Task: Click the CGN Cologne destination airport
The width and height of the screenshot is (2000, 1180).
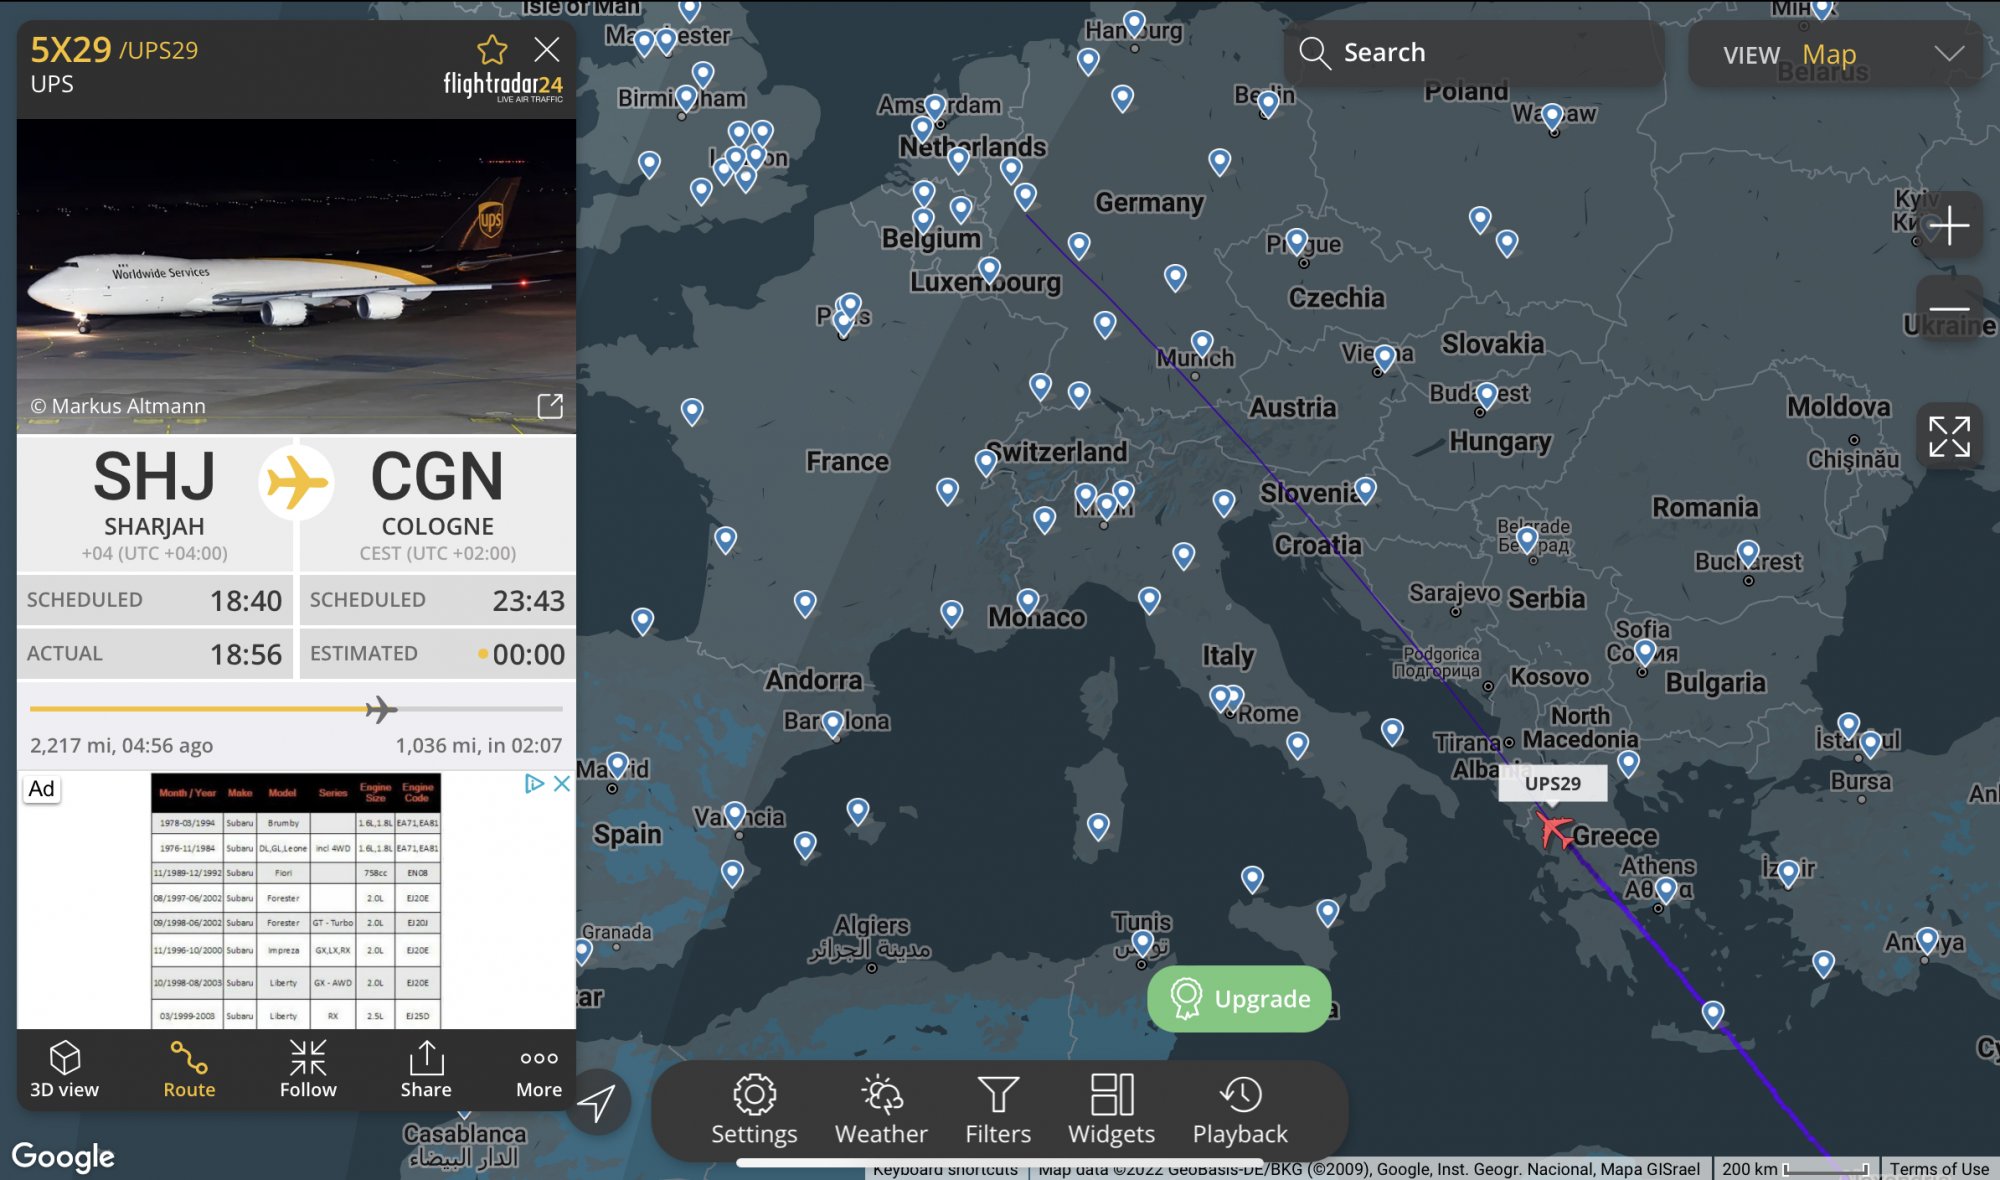Action: [437, 504]
